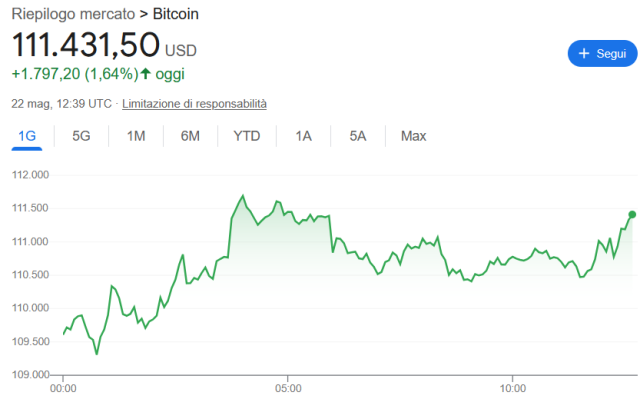640x399 pixels.
Task: Open the Limitazione di responsabilità link
Action: tap(194, 104)
